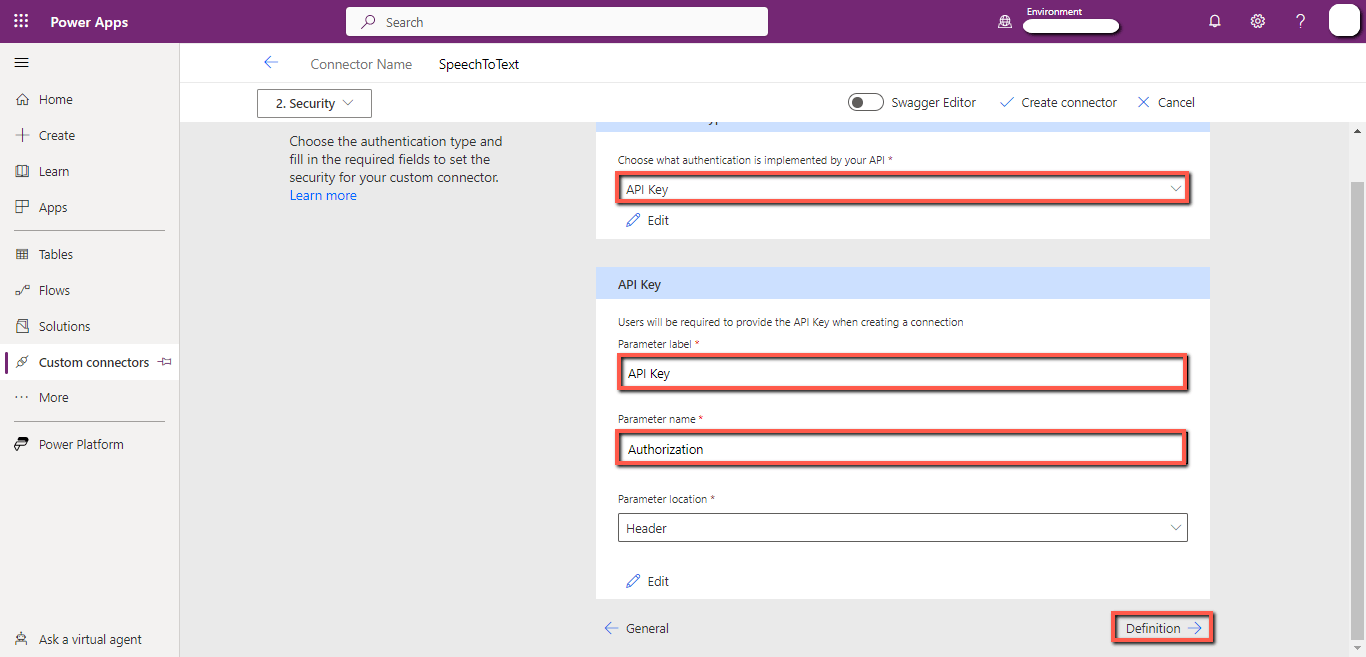Toggle the Swagger Editor switch

866,102
